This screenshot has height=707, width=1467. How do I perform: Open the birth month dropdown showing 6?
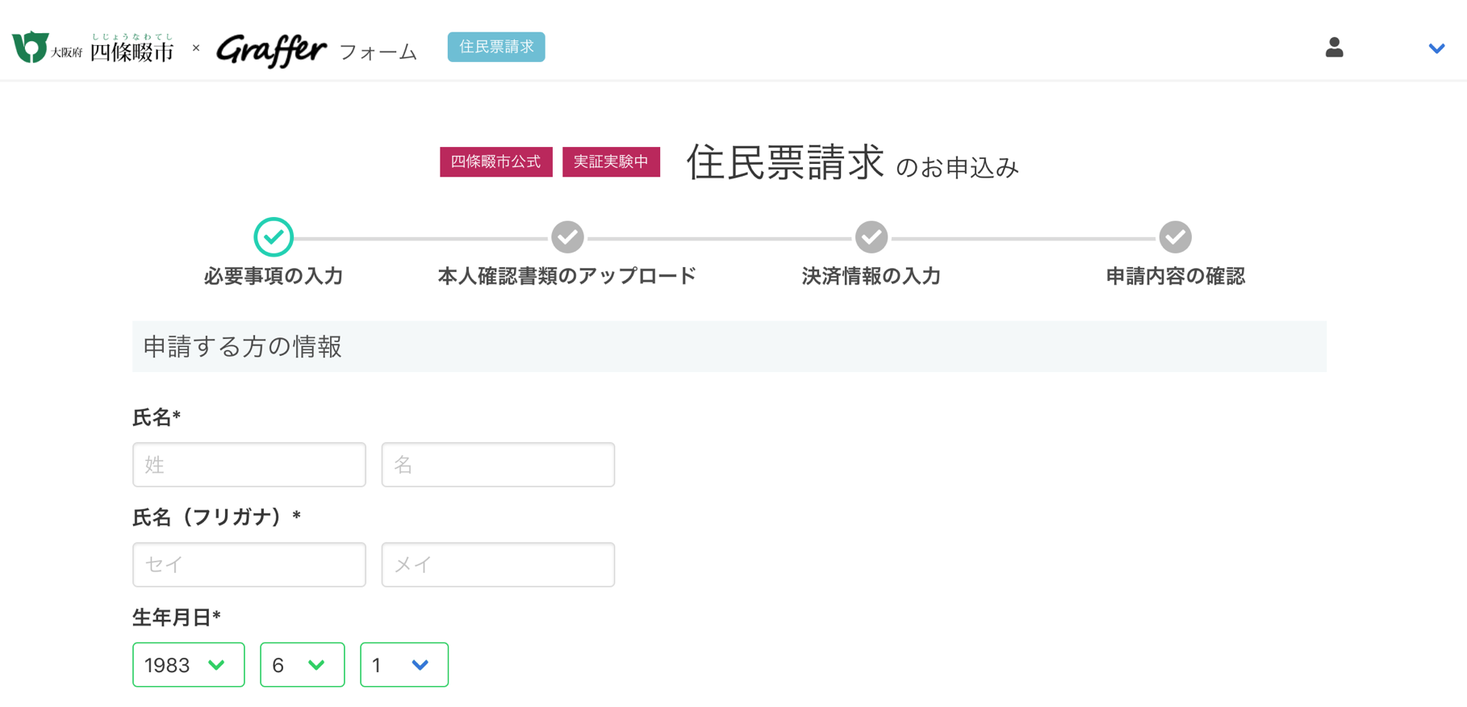coord(302,665)
